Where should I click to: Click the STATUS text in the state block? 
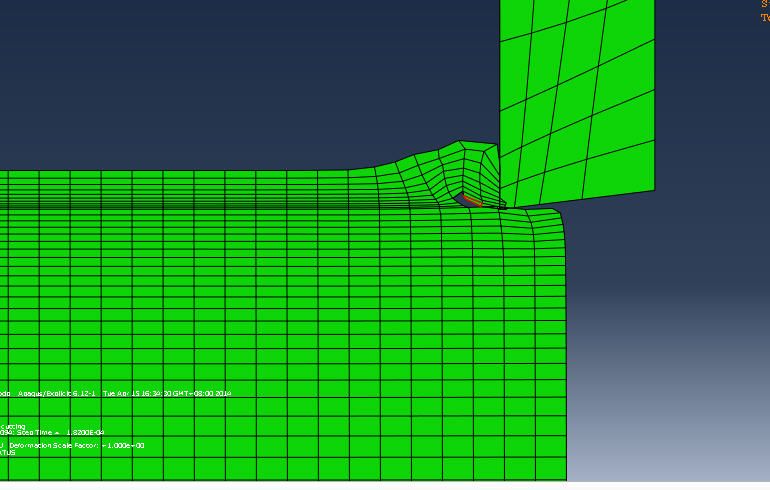click(8, 453)
